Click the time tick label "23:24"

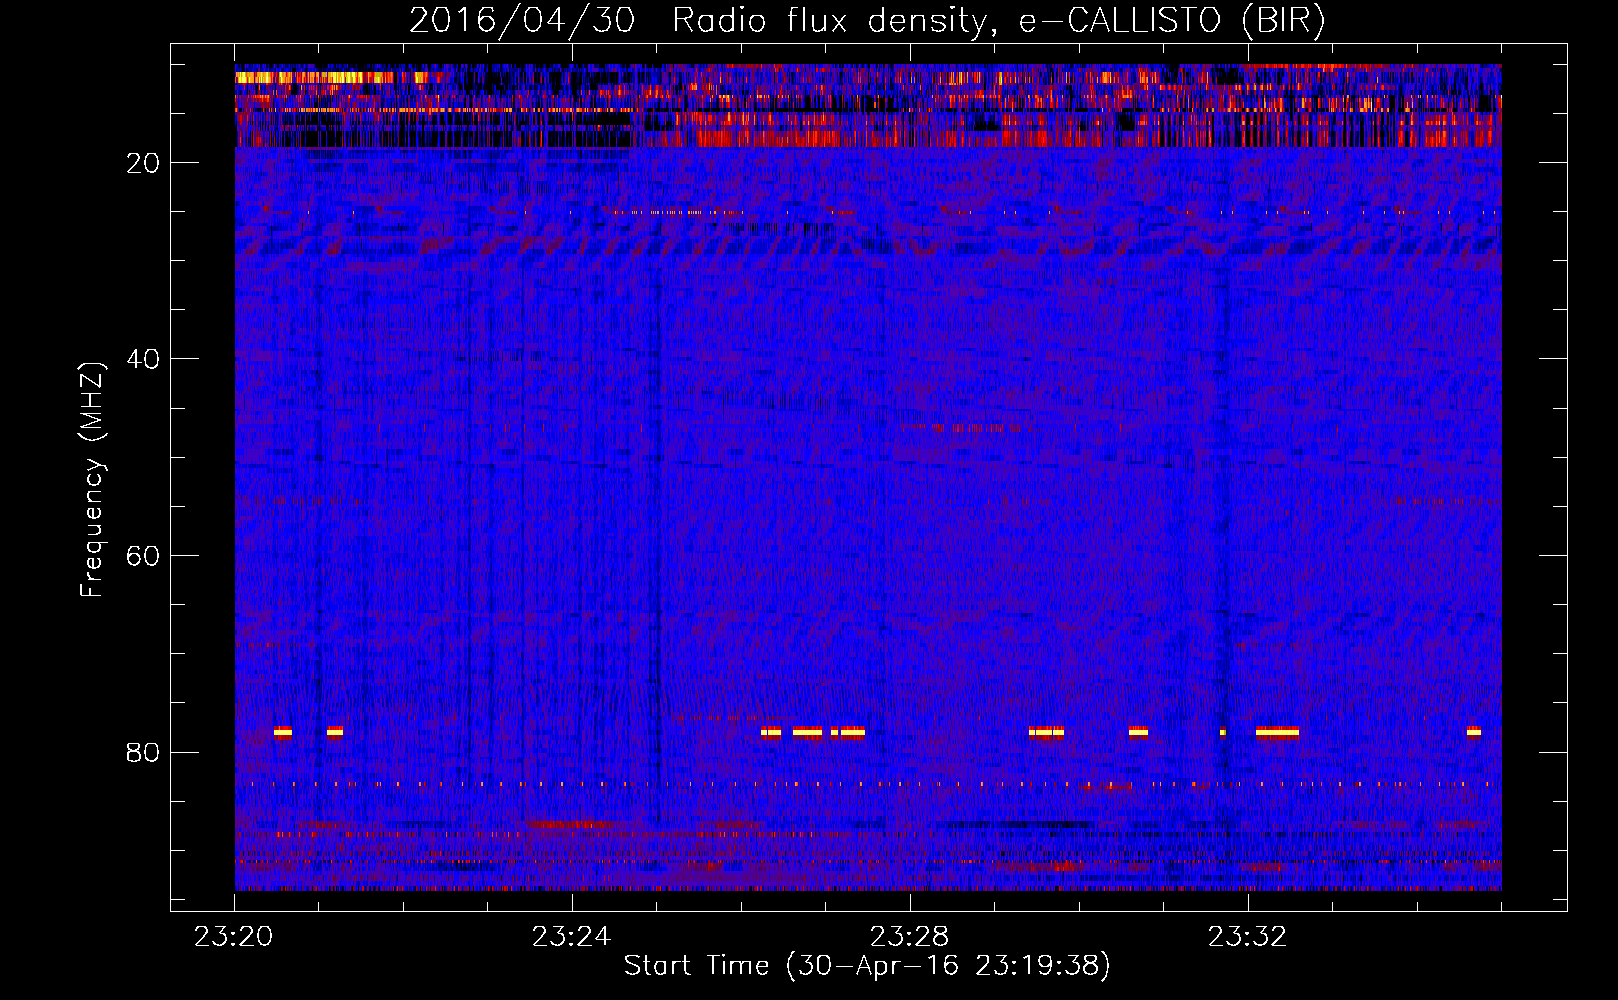[572, 937]
